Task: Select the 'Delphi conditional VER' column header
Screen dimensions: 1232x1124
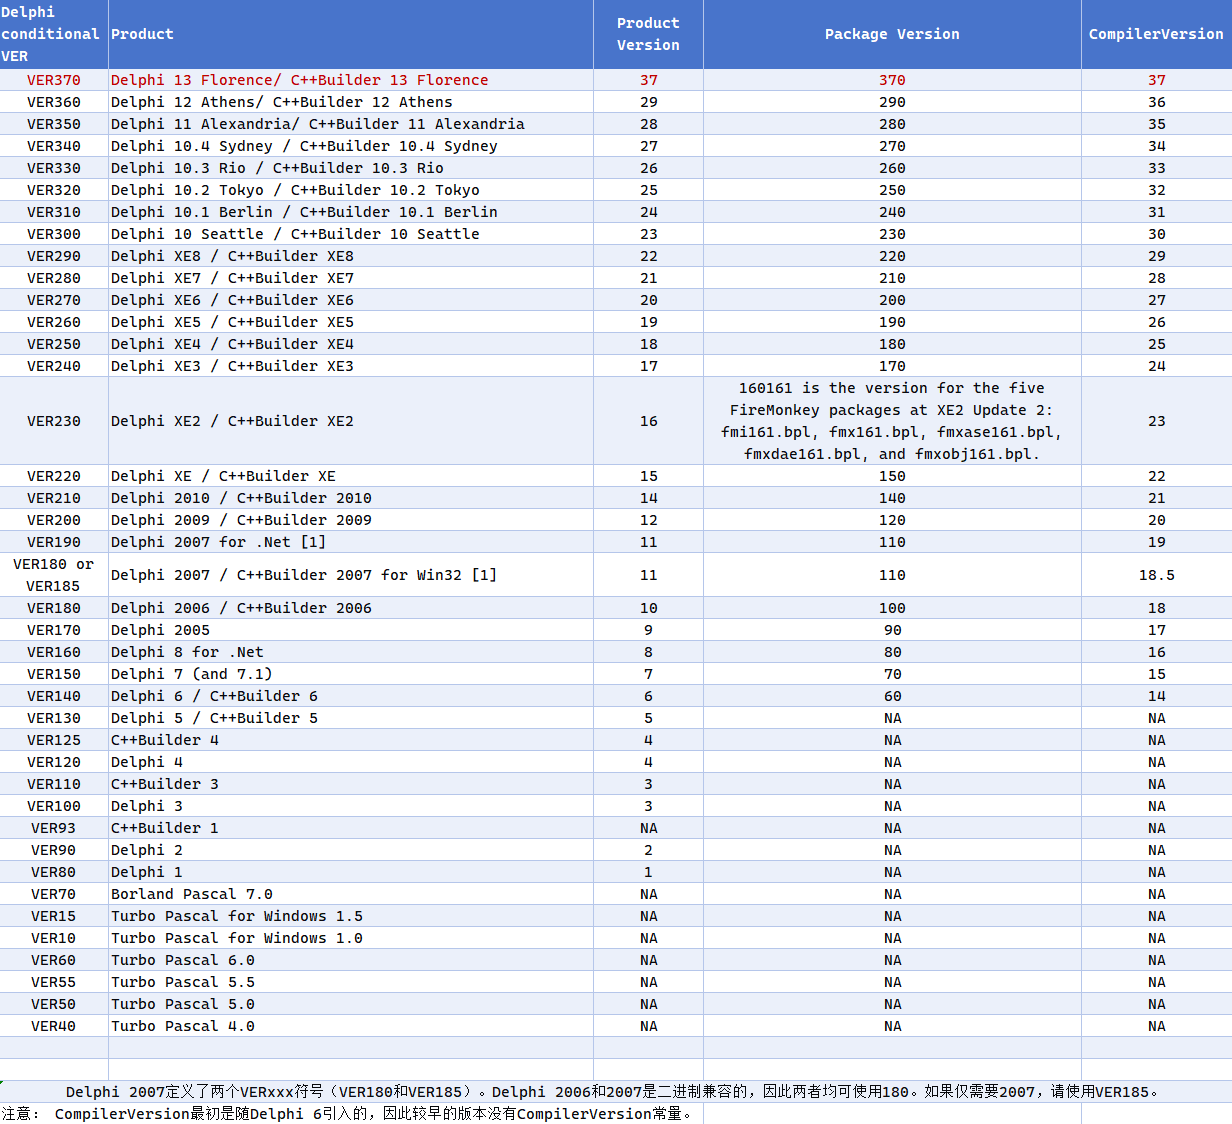Action: coord(54,34)
